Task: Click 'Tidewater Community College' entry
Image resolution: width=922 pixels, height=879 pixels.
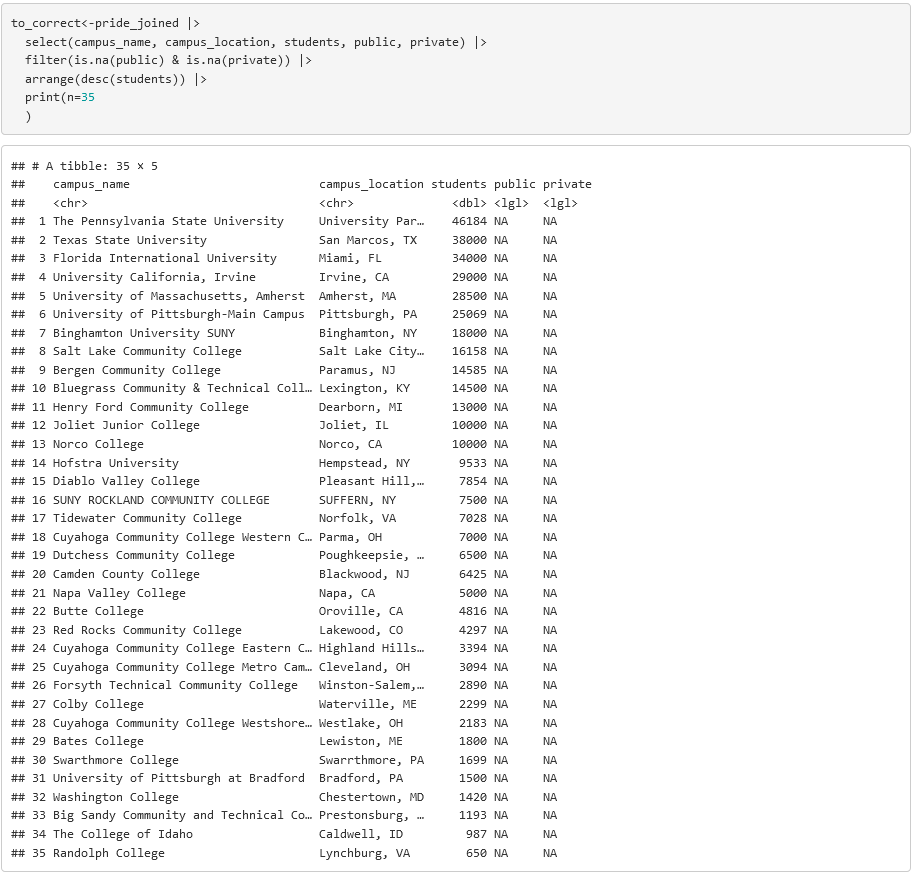Action: pos(147,519)
